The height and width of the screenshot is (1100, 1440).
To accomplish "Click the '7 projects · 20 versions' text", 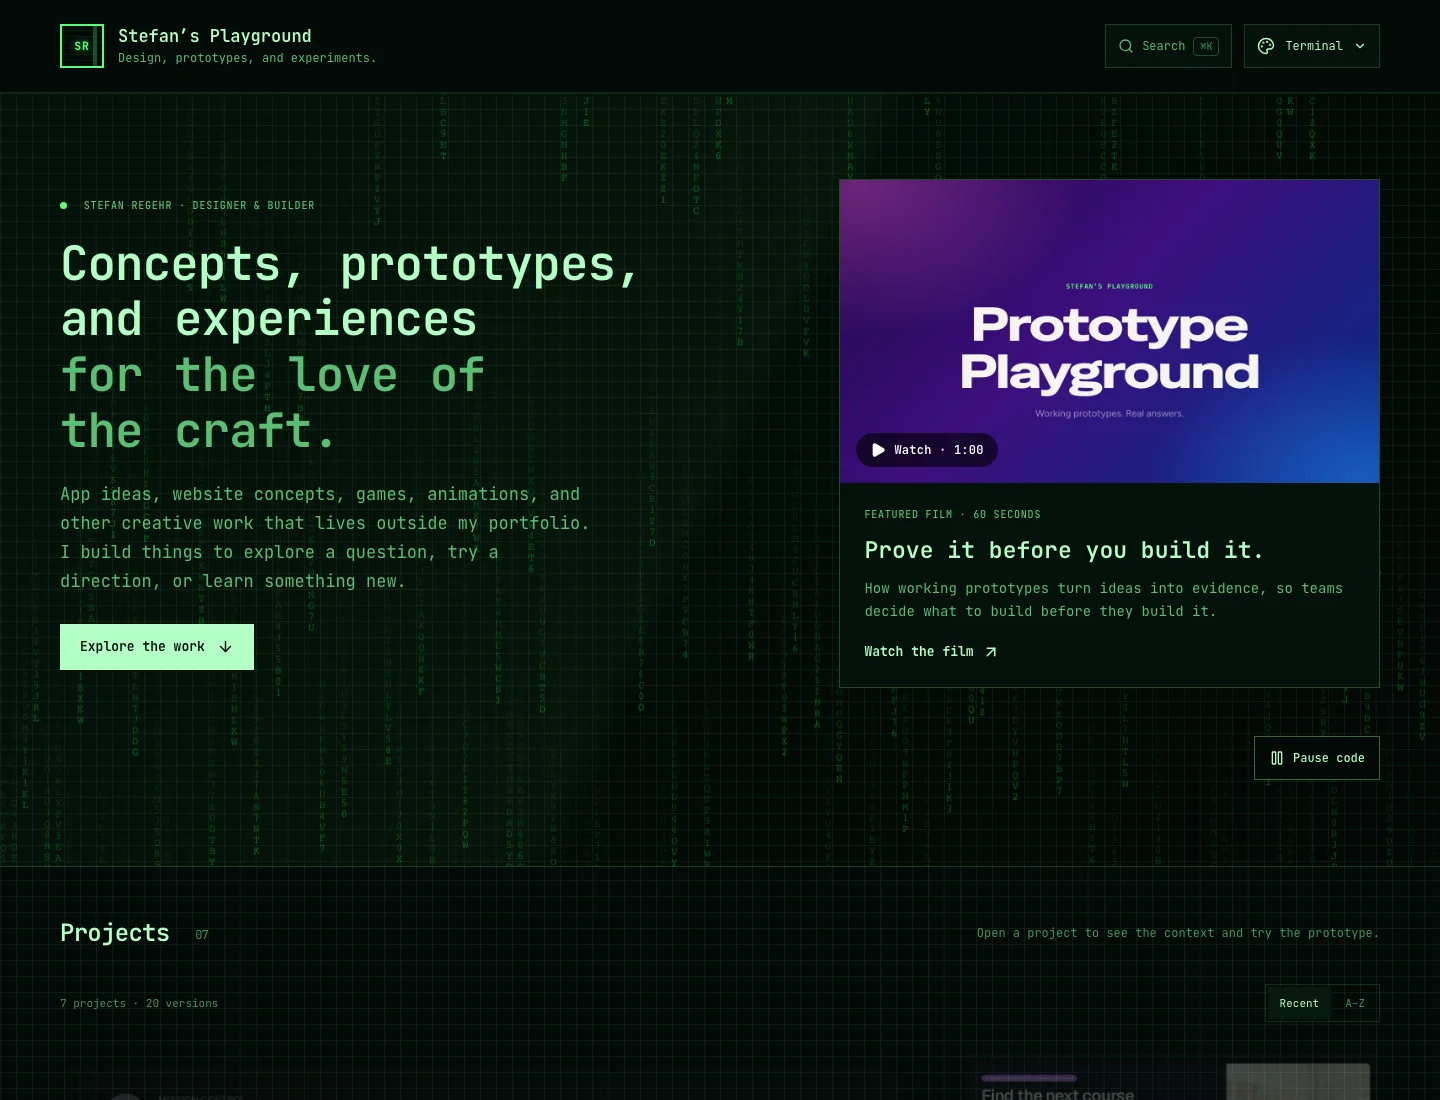I will click(x=139, y=1003).
